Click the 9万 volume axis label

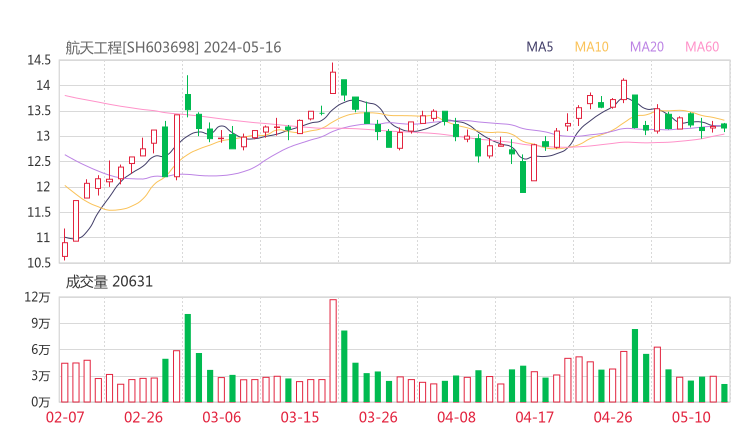coord(41,323)
